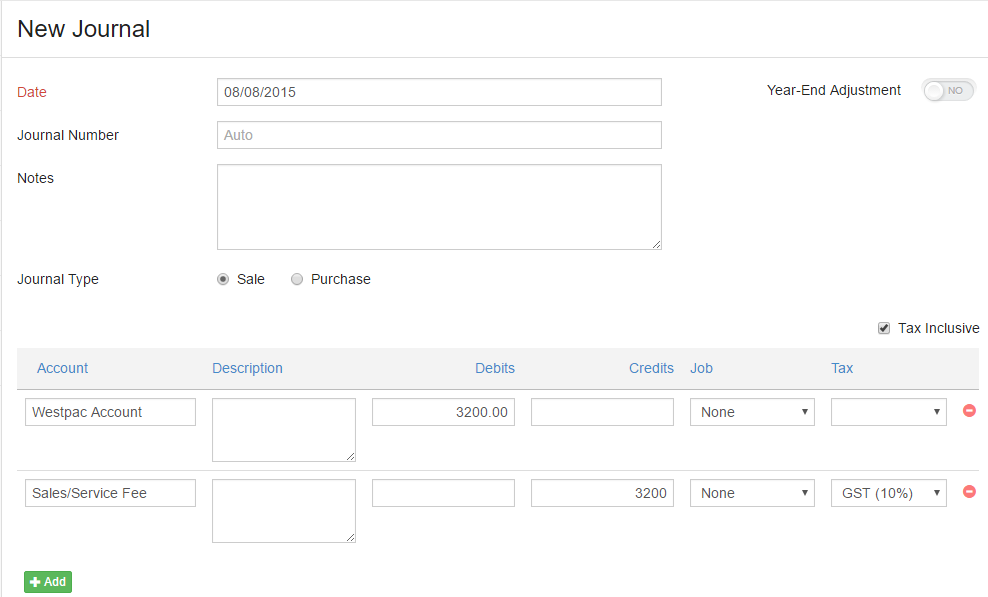
Task: Open the Job dropdown for Sales/Service Fee
Action: point(752,493)
